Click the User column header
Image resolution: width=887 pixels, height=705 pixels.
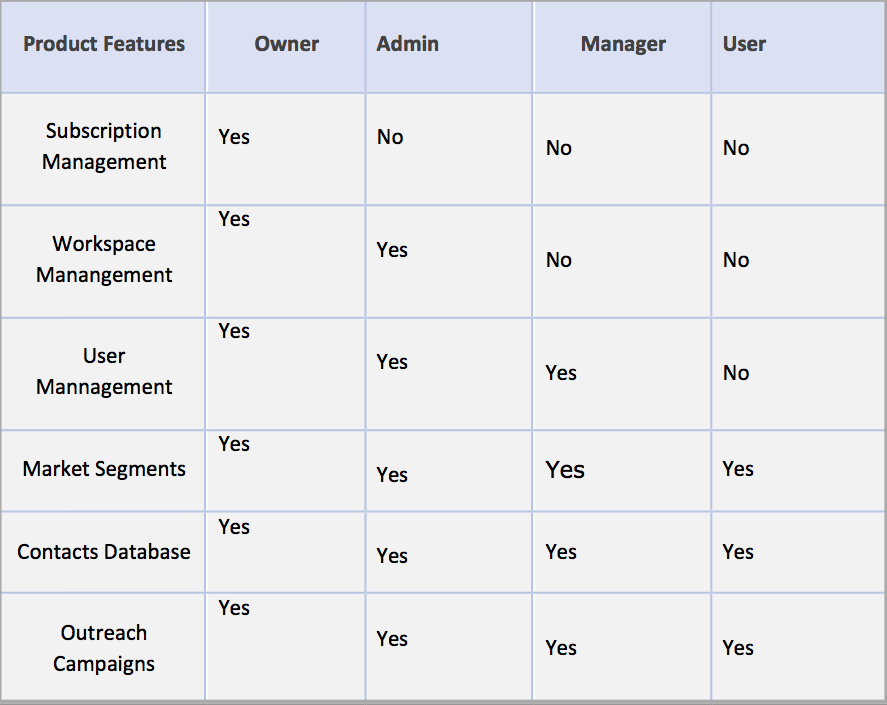pyautogui.click(x=744, y=44)
